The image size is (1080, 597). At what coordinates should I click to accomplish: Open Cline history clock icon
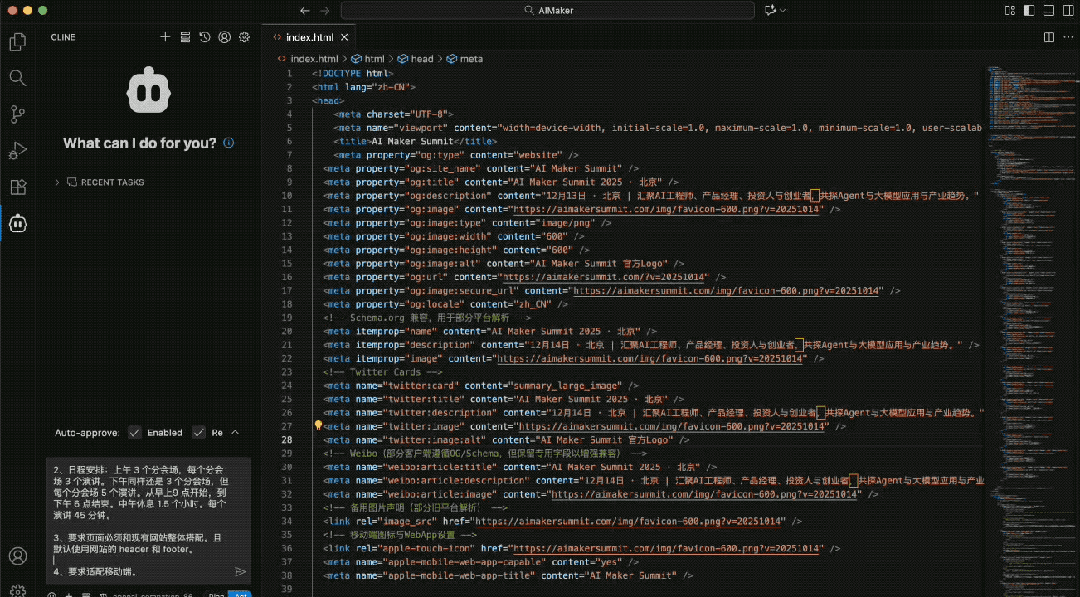204,37
